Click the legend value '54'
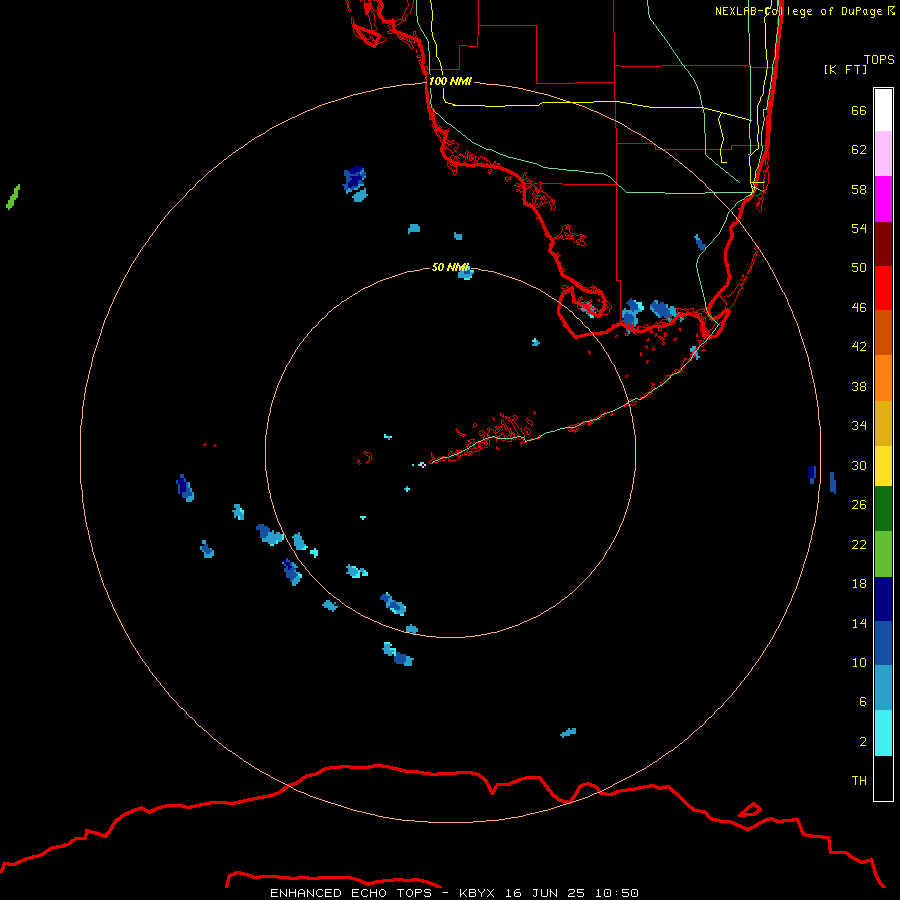 click(x=859, y=228)
